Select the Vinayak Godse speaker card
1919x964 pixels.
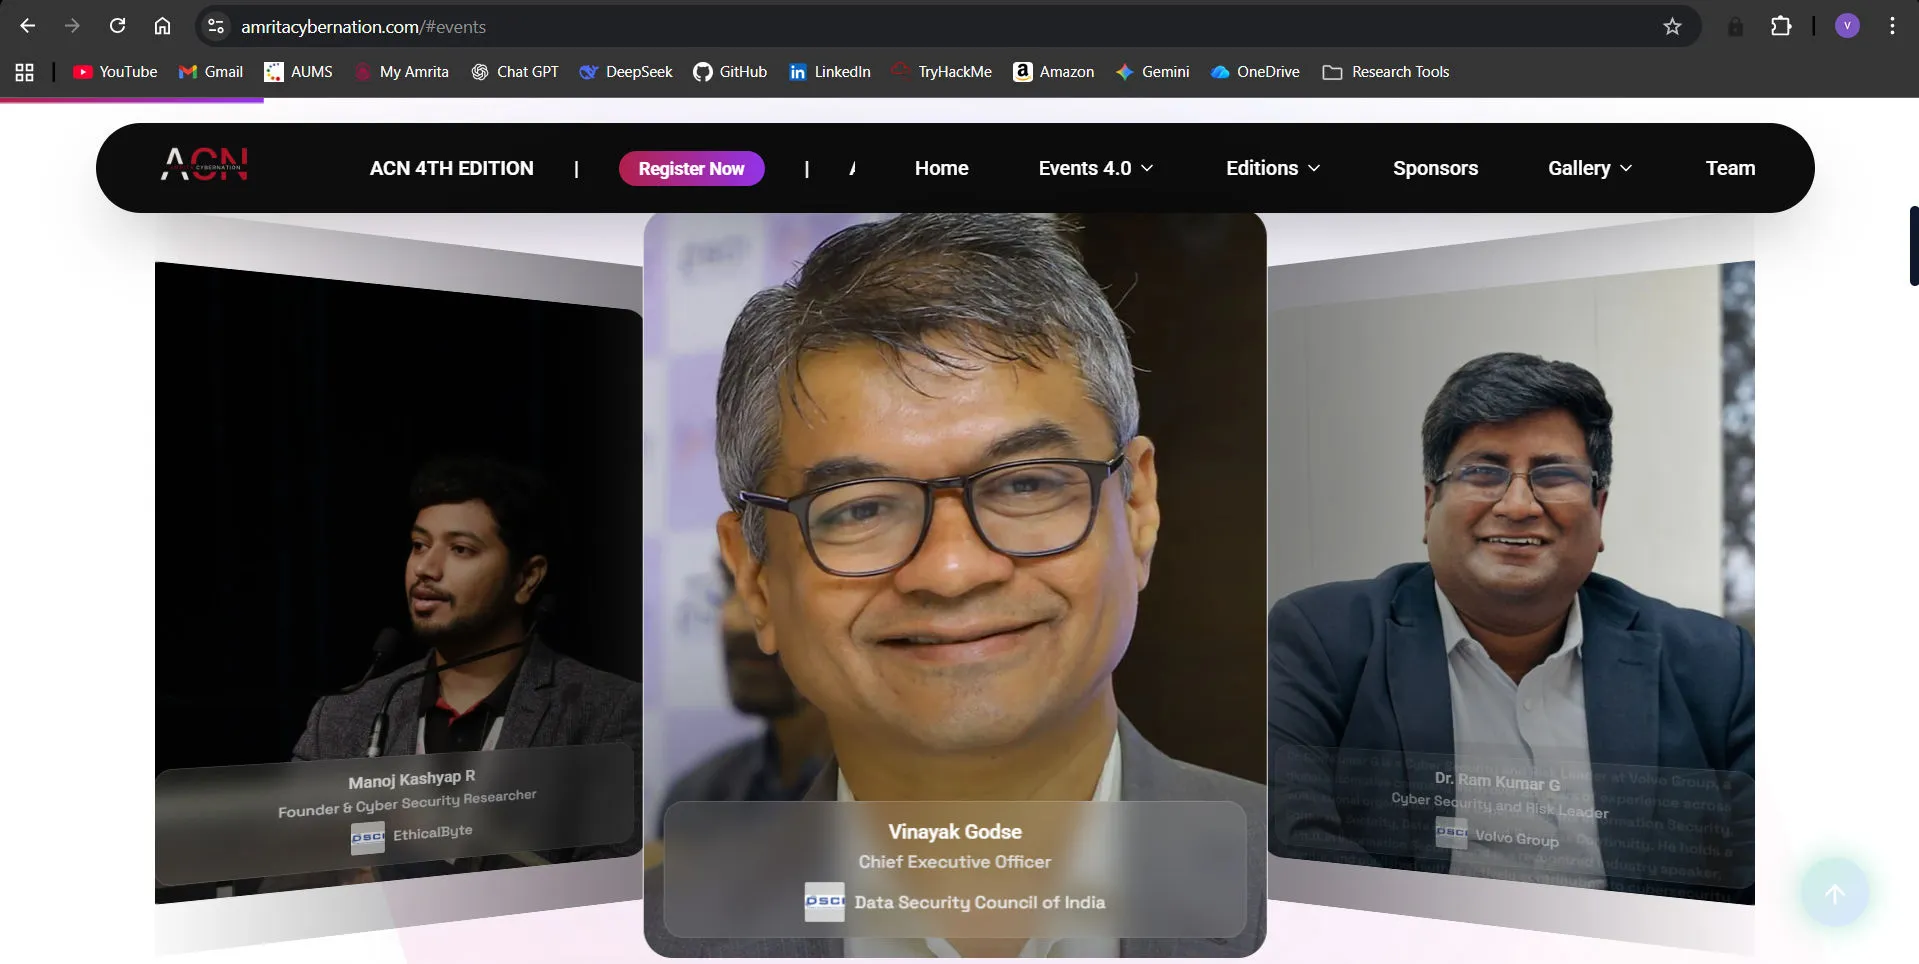955,585
